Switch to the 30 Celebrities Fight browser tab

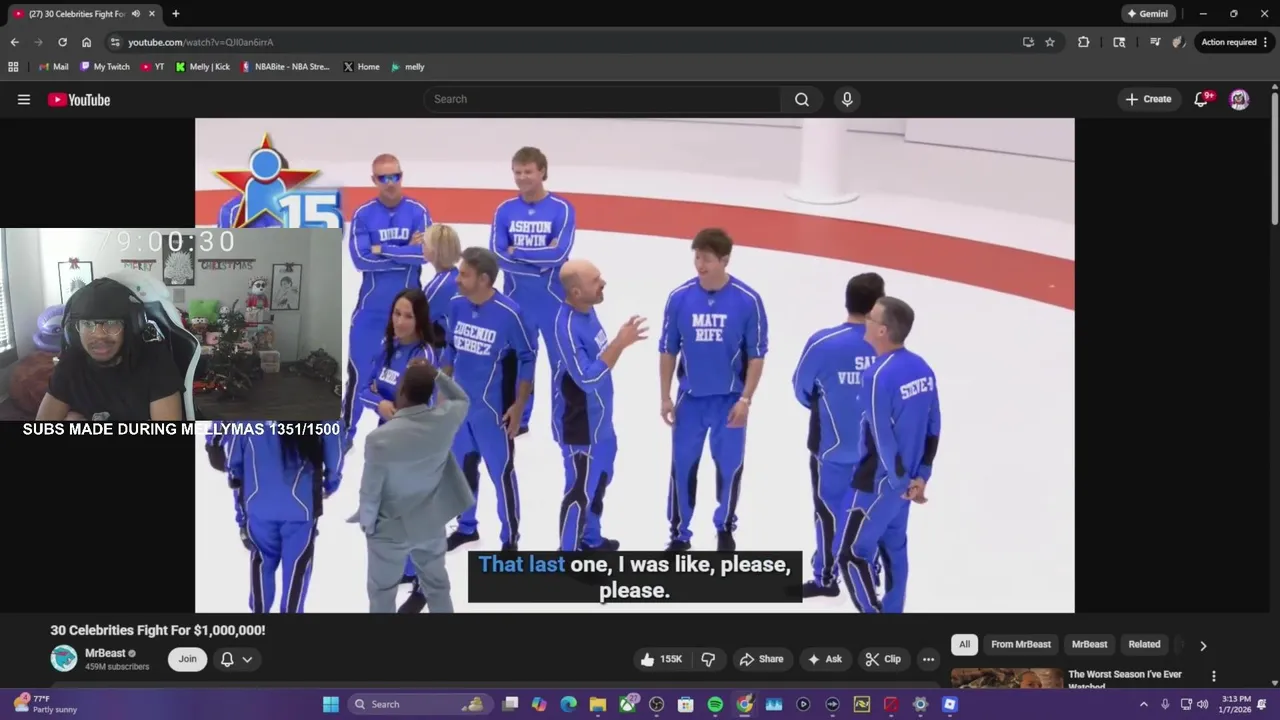[82, 14]
